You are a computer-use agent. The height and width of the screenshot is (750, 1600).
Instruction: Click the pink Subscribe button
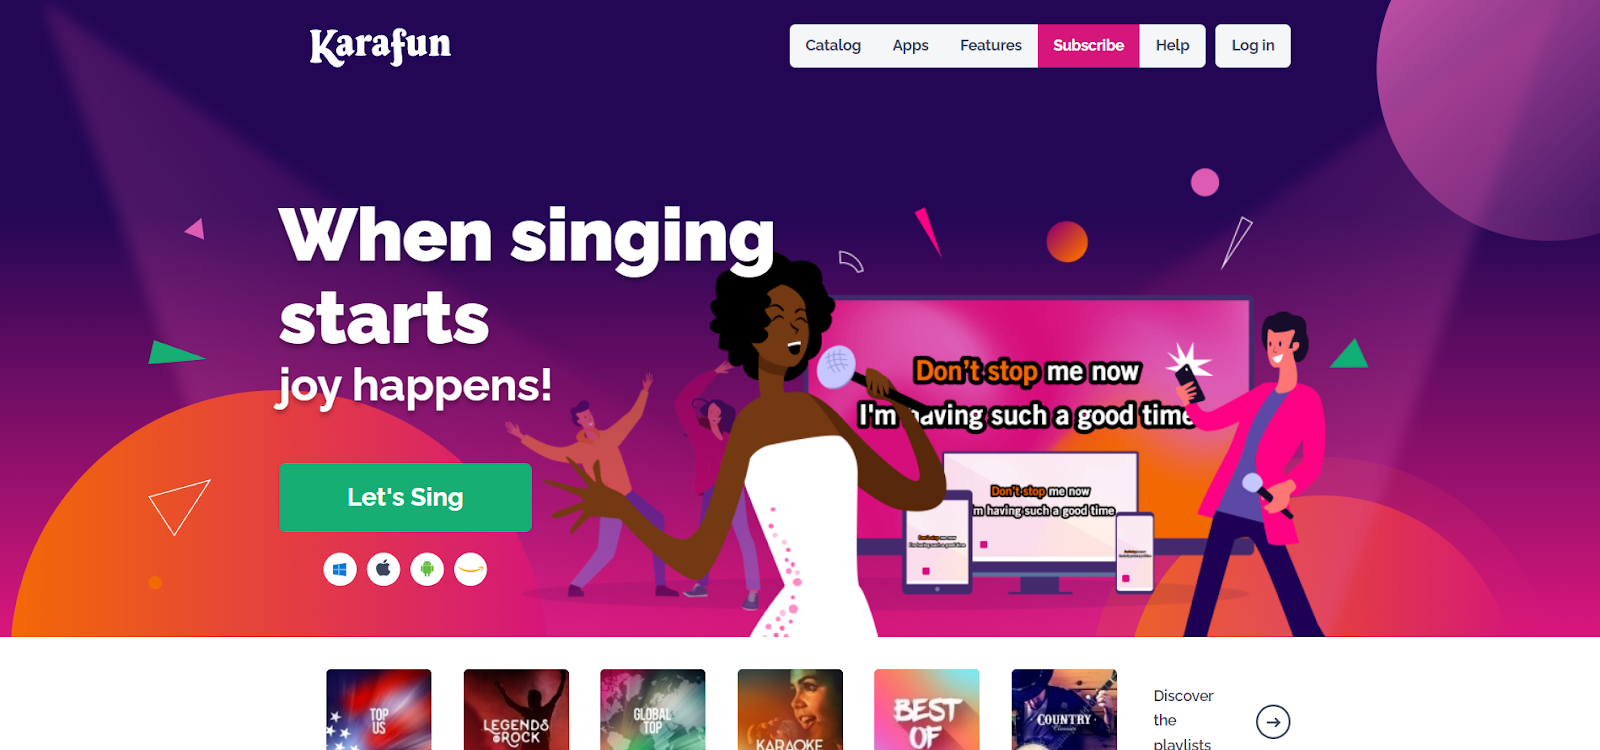1089,46
